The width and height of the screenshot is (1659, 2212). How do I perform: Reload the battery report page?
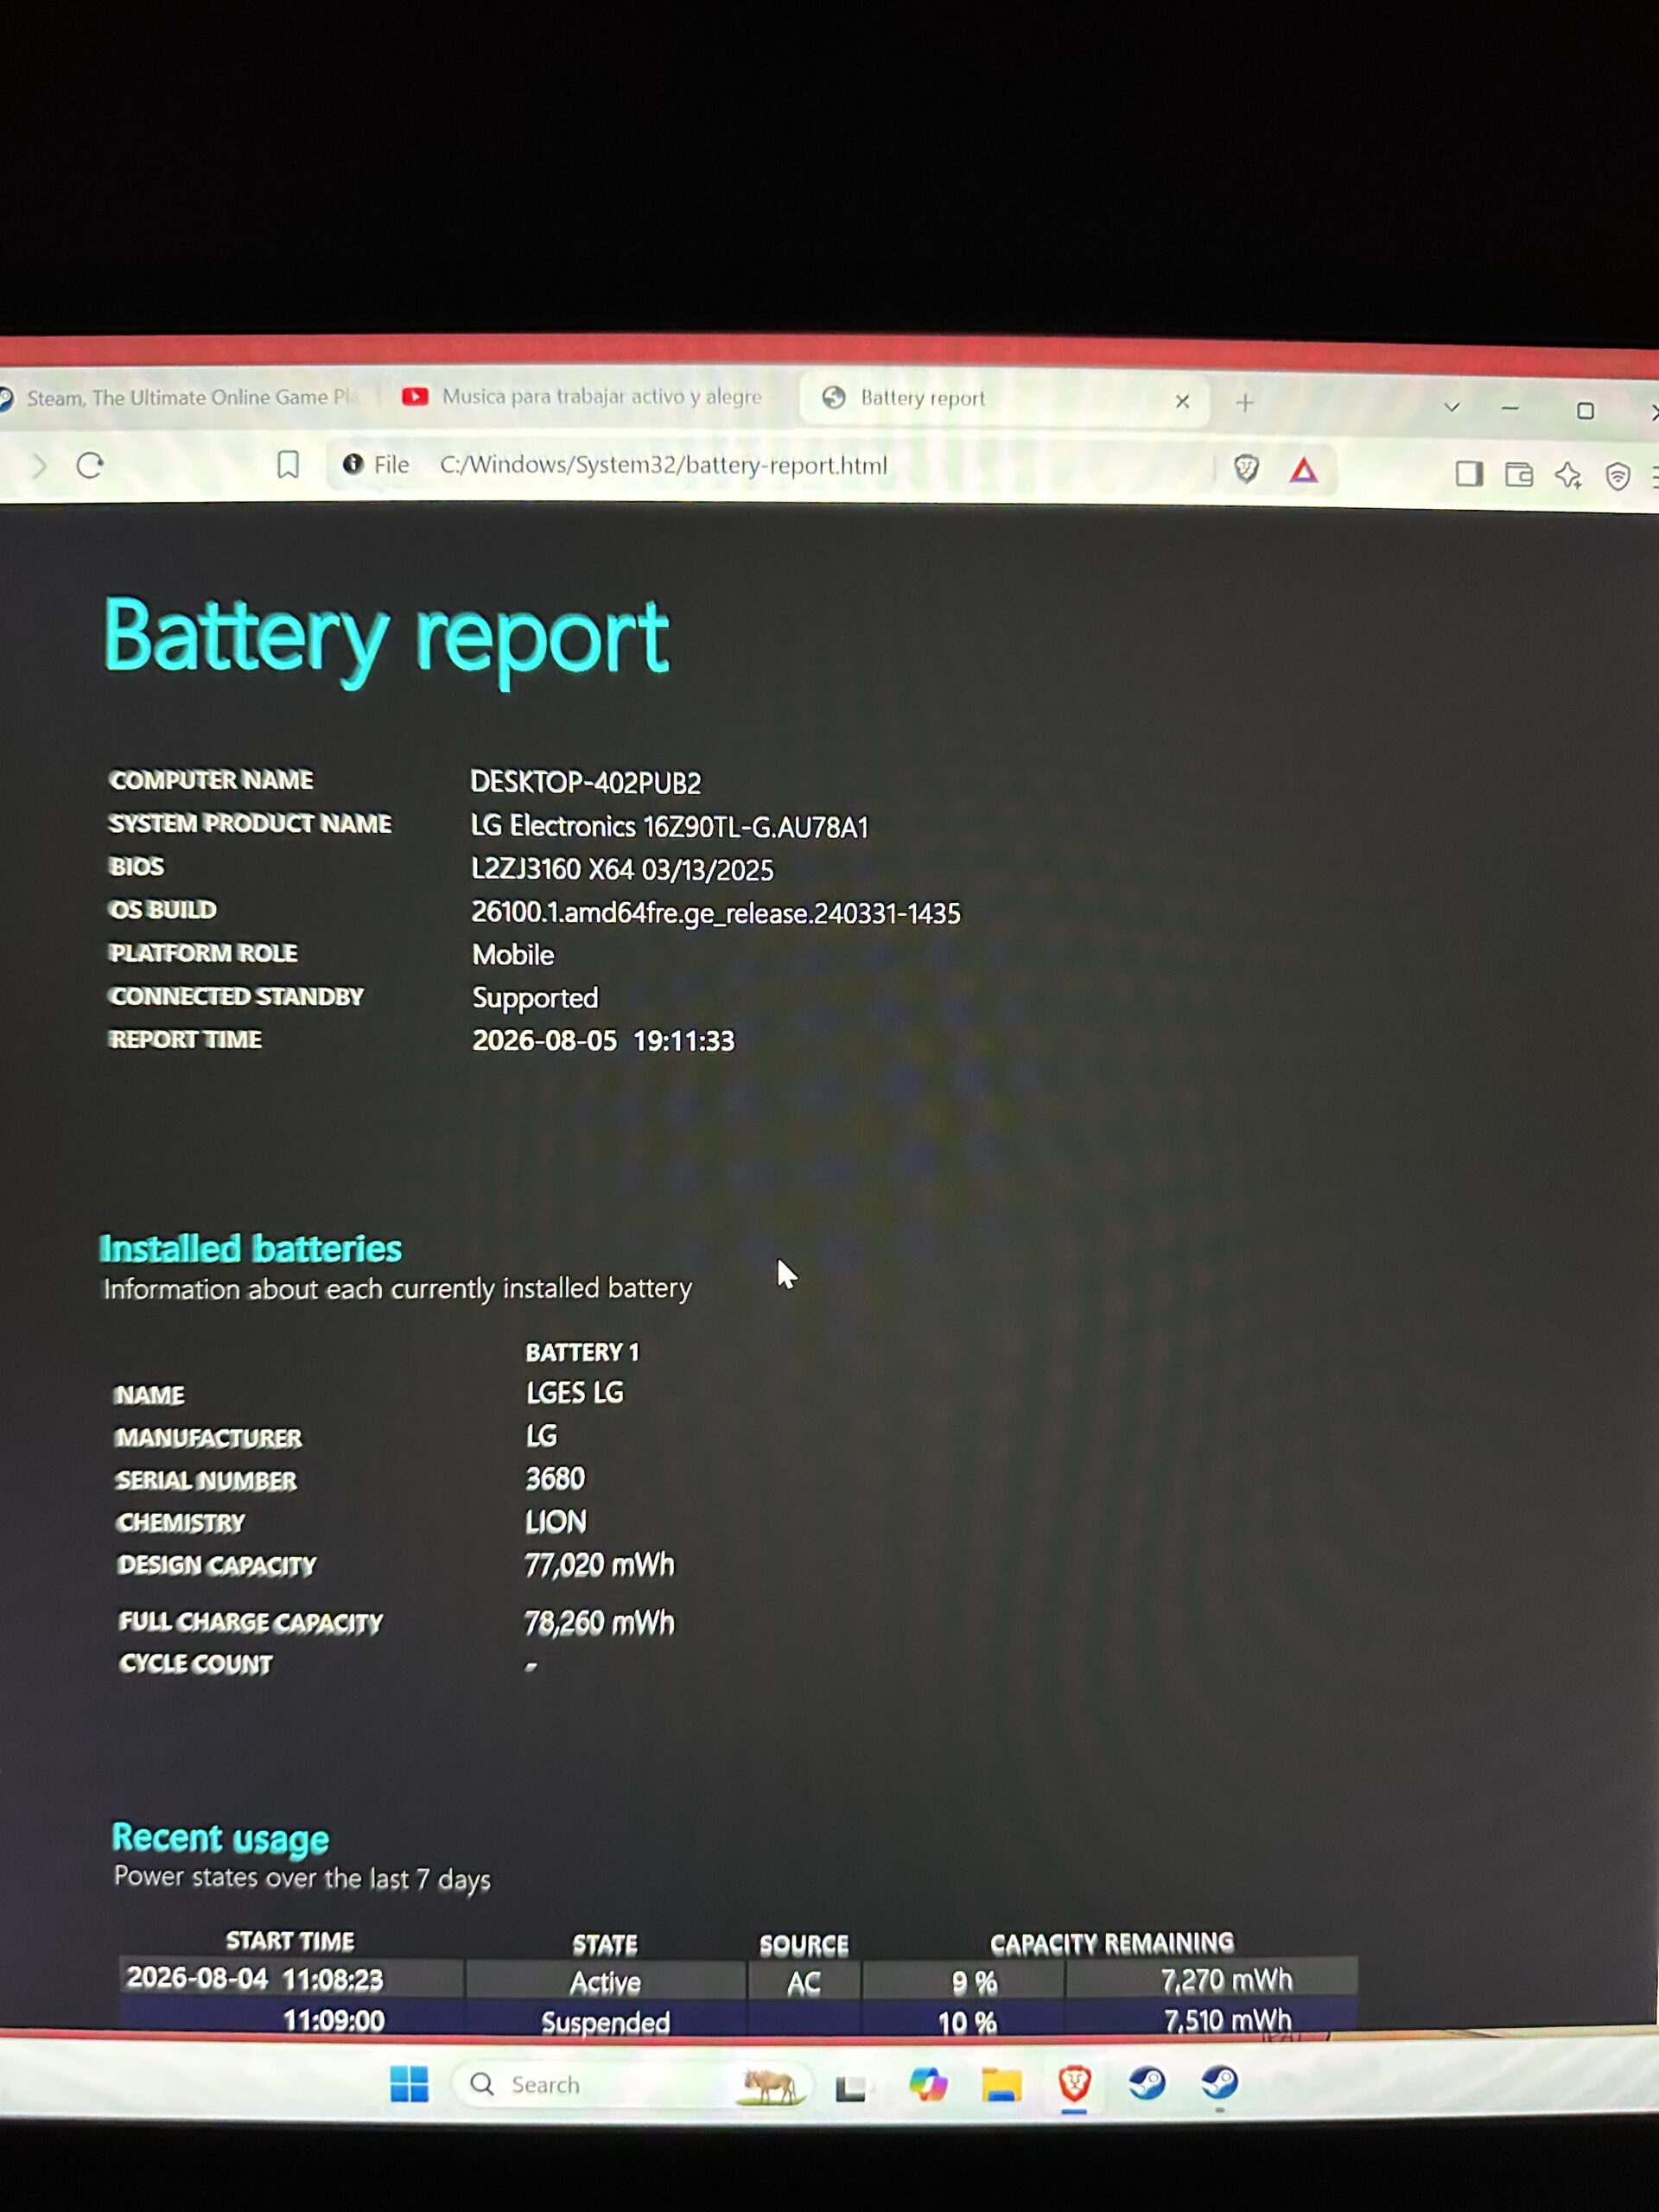(90, 465)
